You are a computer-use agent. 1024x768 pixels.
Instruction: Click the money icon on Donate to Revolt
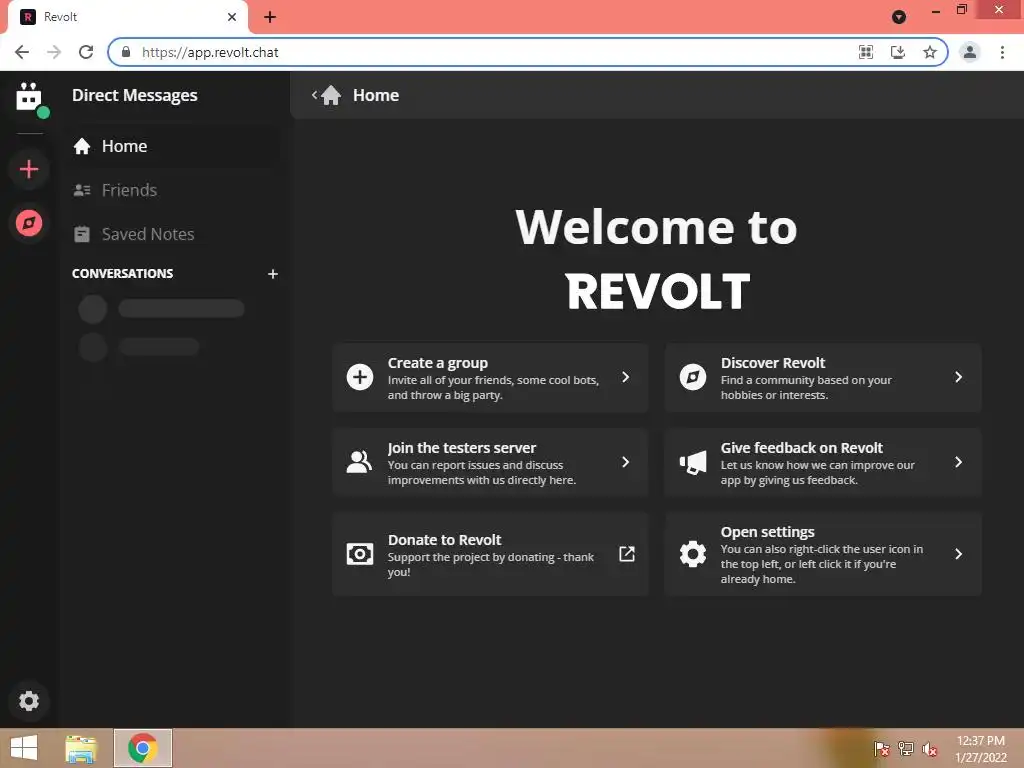tap(360, 554)
